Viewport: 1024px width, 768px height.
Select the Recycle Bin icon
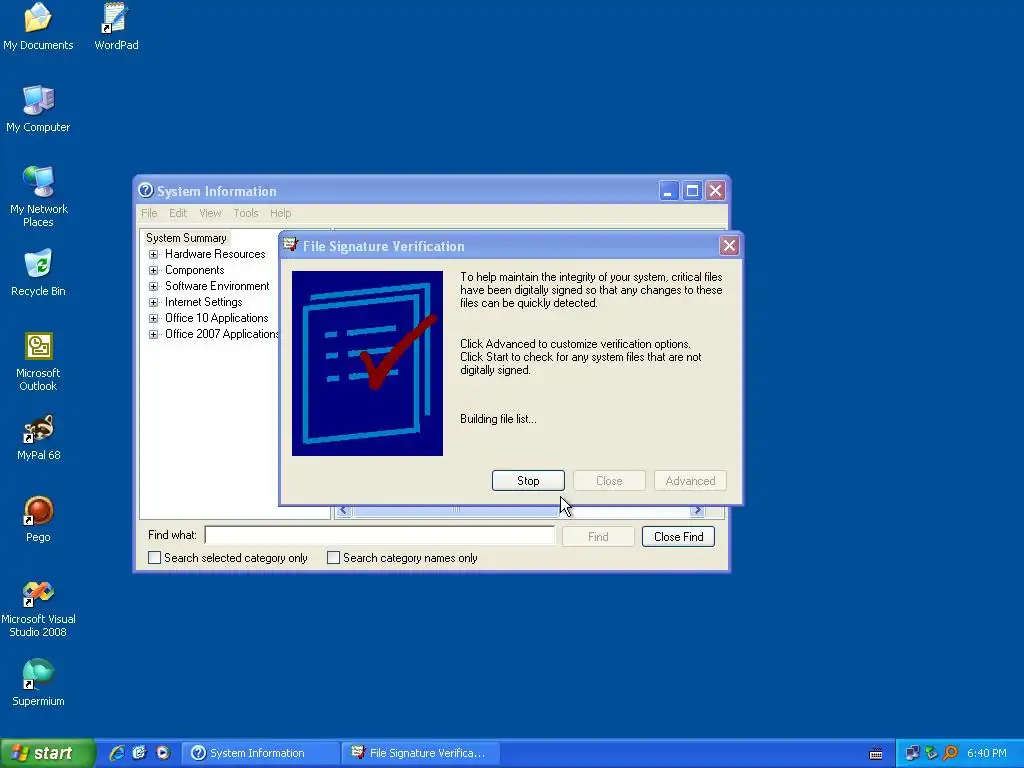pyautogui.click(x=38, y=272)
